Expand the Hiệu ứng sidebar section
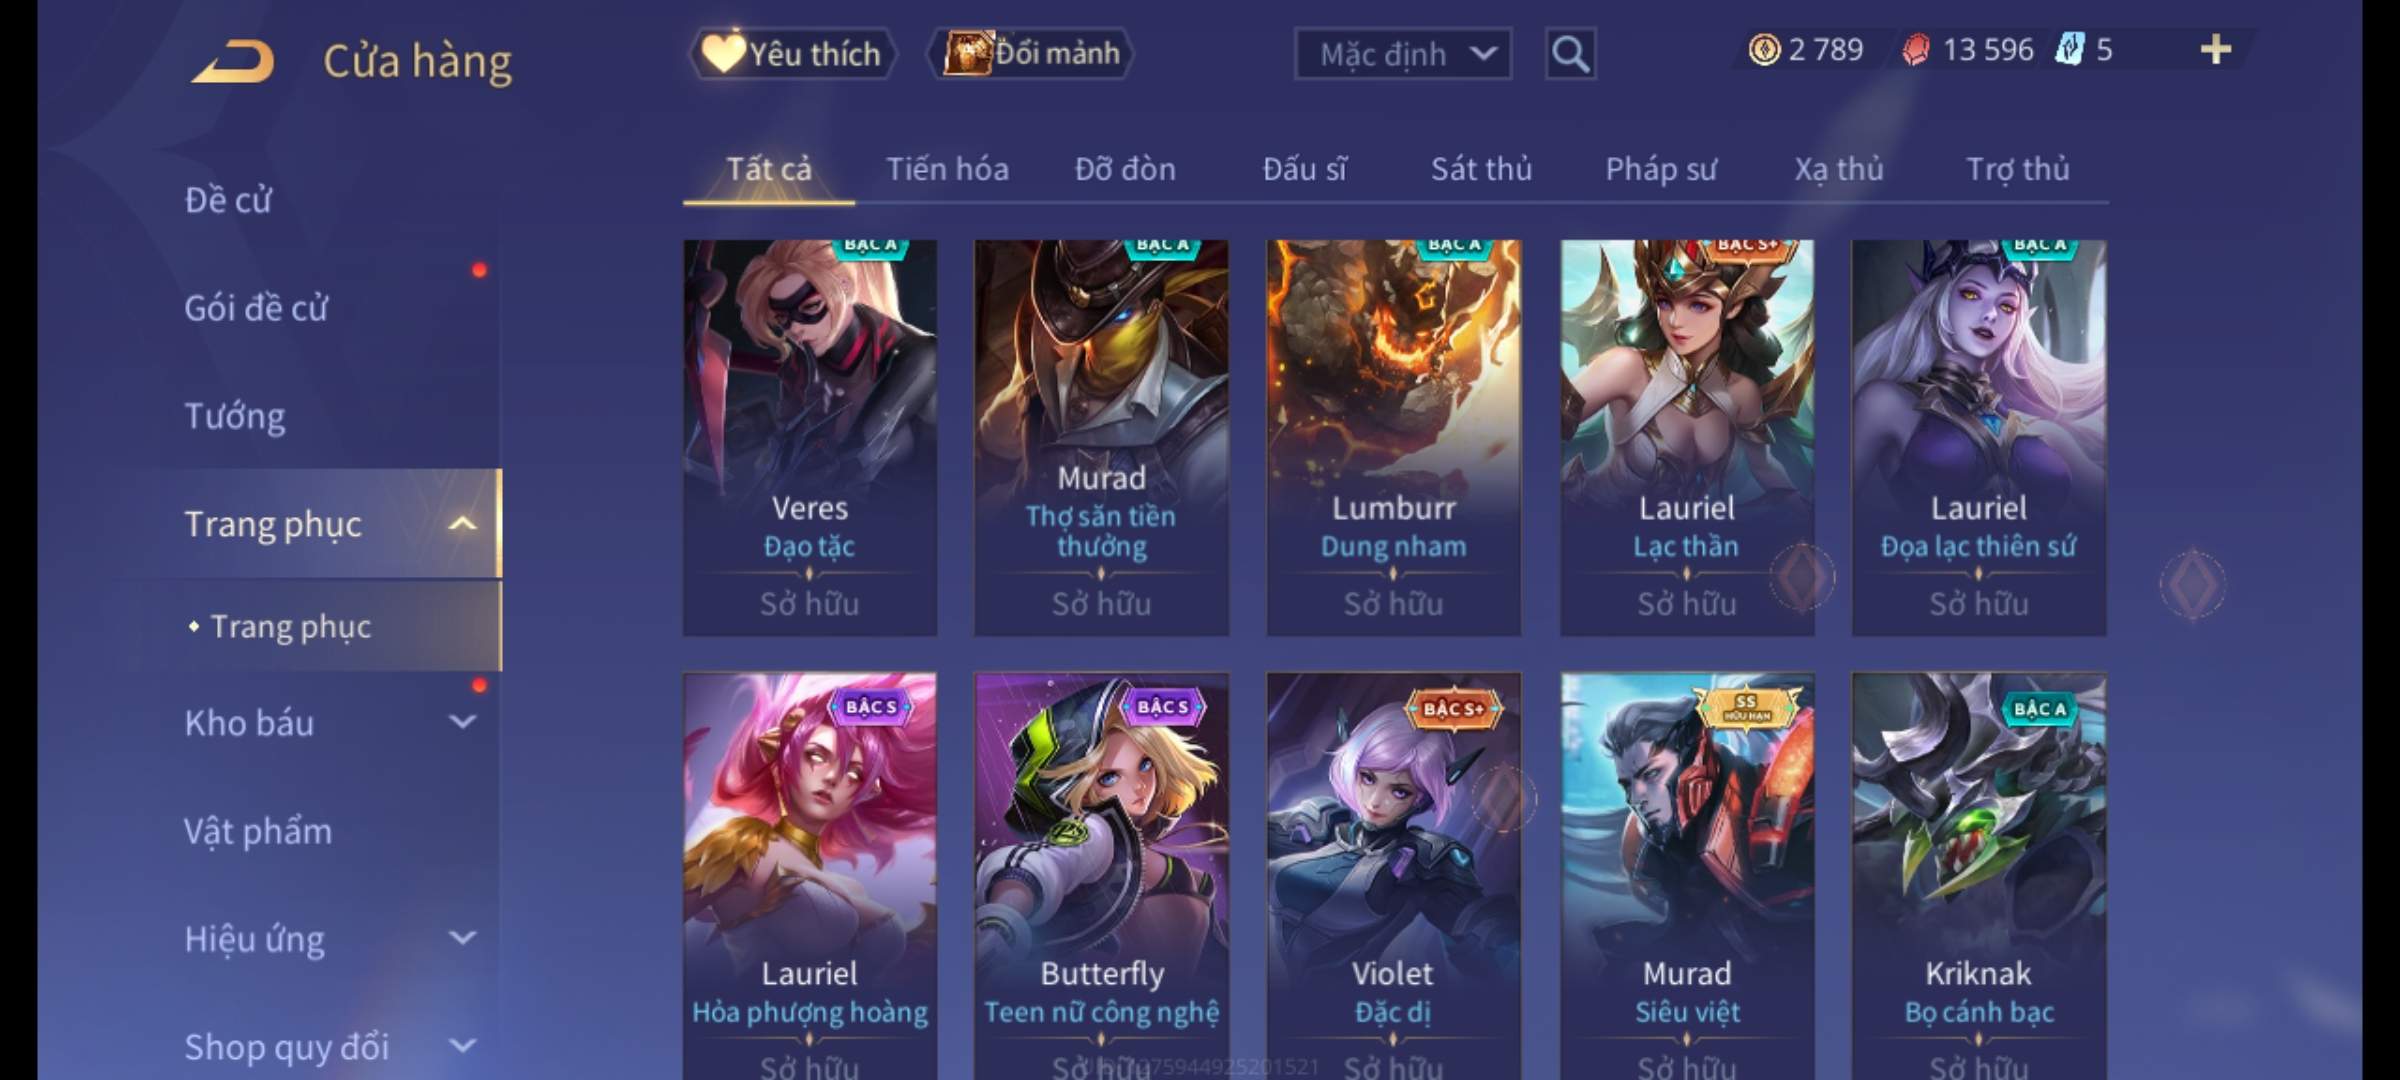The height and width of the screenshot is (1080, 2400). click(x=462, y=938)
